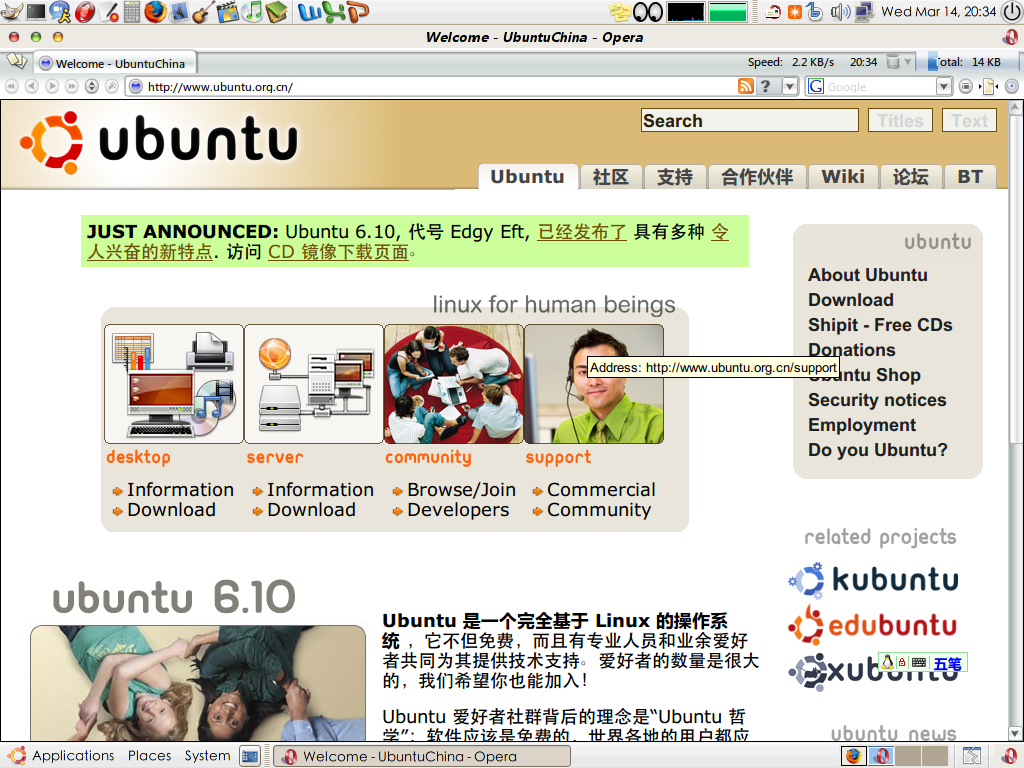The height and width of the screenshot is (768, 1024).
Task: Click the desktop computer thumbnail image
Action: click(x=174, y=384)
